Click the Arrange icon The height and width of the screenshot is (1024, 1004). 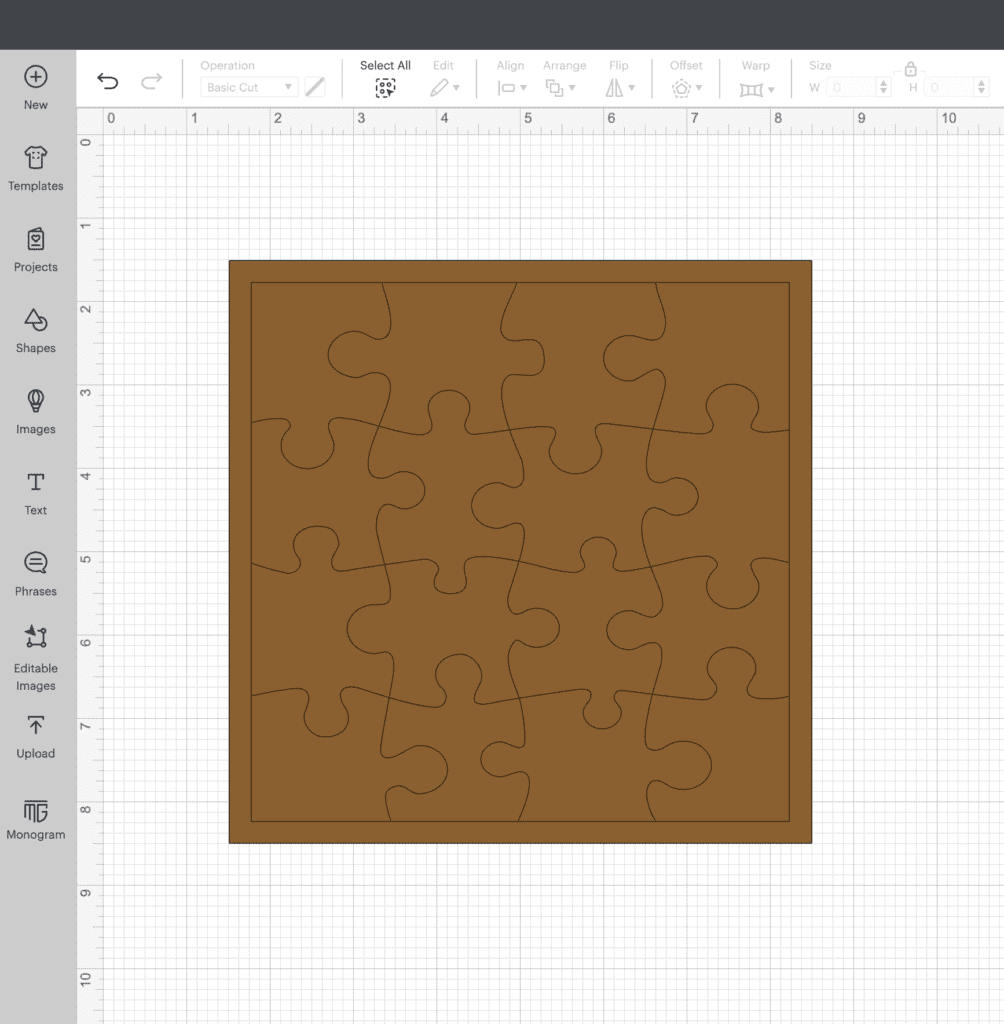click(554, 88)
